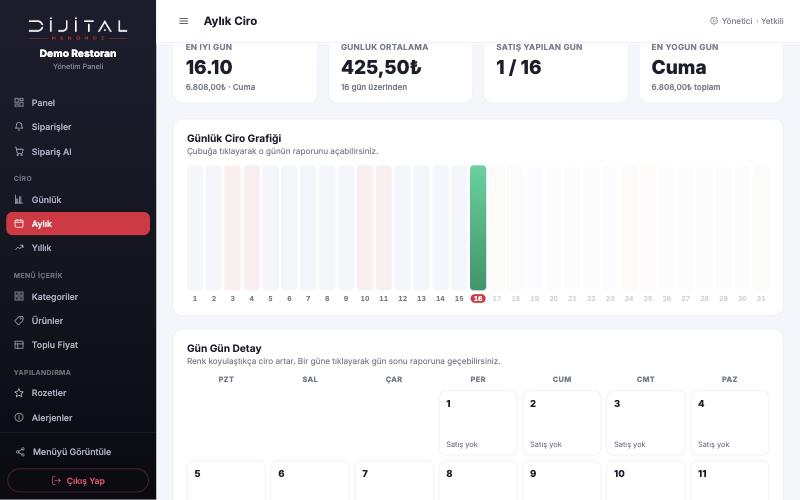Viewport: 800px width, 500px height.
Task: Open Rozetler star icon
Action: tap(19, 393)
